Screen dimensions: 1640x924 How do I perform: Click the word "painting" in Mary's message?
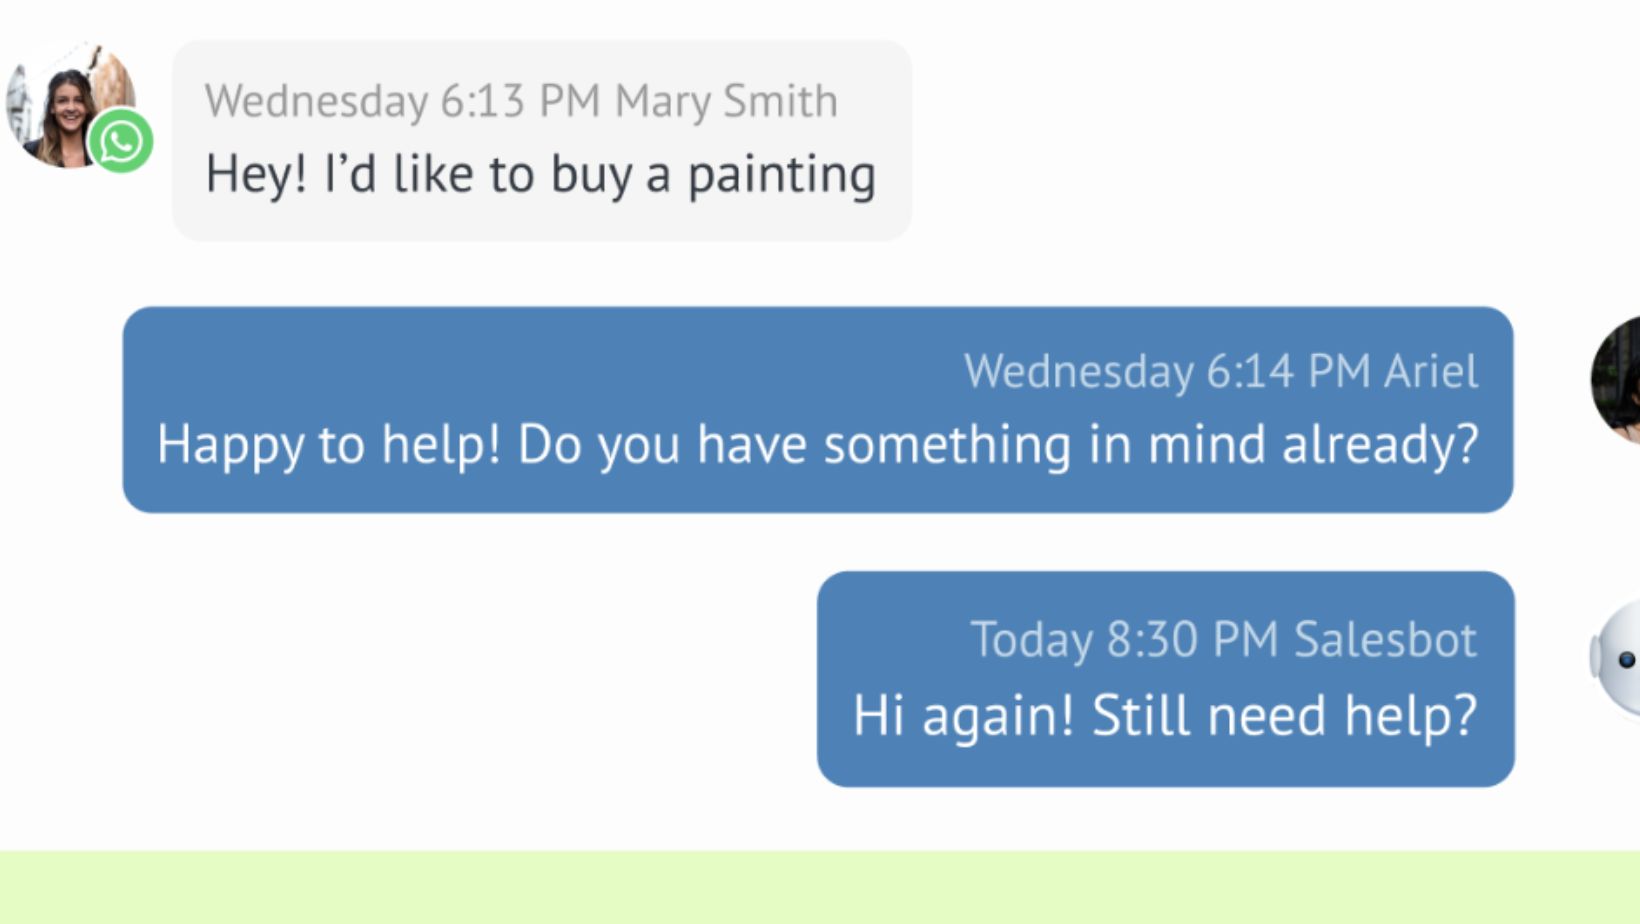click(781, 175)
